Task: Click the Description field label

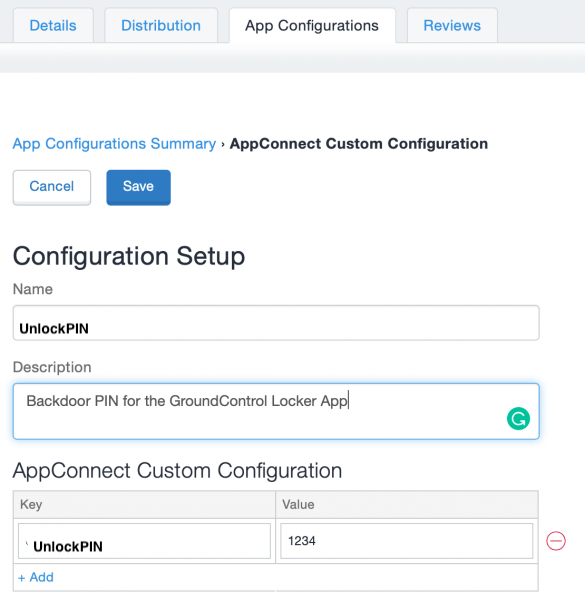Action: [52, 367]
